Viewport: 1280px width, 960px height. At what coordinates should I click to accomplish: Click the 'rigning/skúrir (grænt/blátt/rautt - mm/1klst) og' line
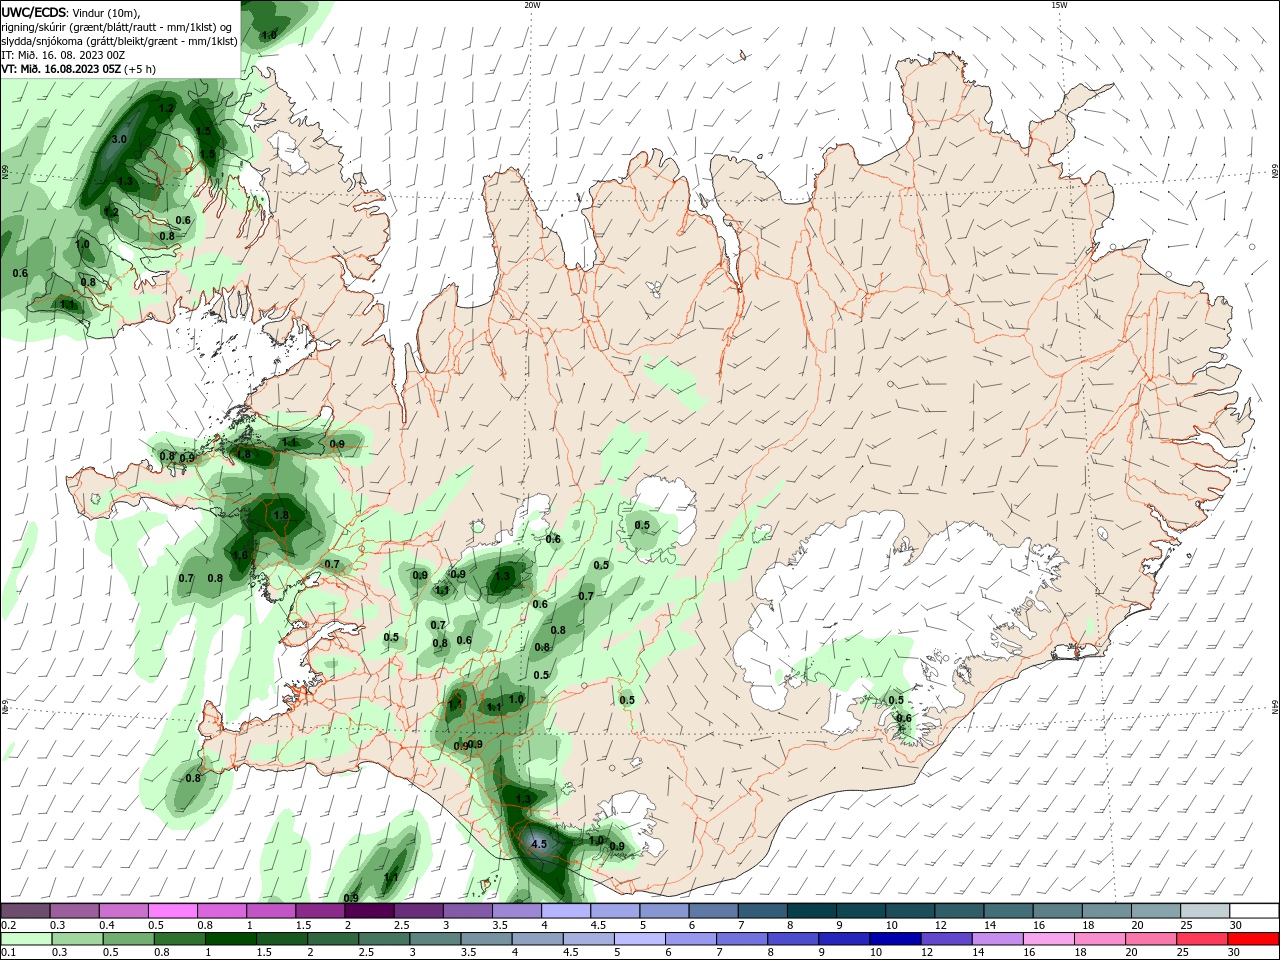(x=117, y=27)
